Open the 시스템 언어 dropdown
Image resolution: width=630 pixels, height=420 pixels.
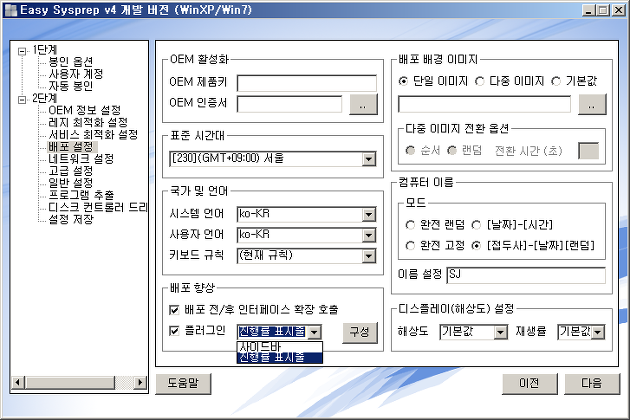(x=369, y=215)
